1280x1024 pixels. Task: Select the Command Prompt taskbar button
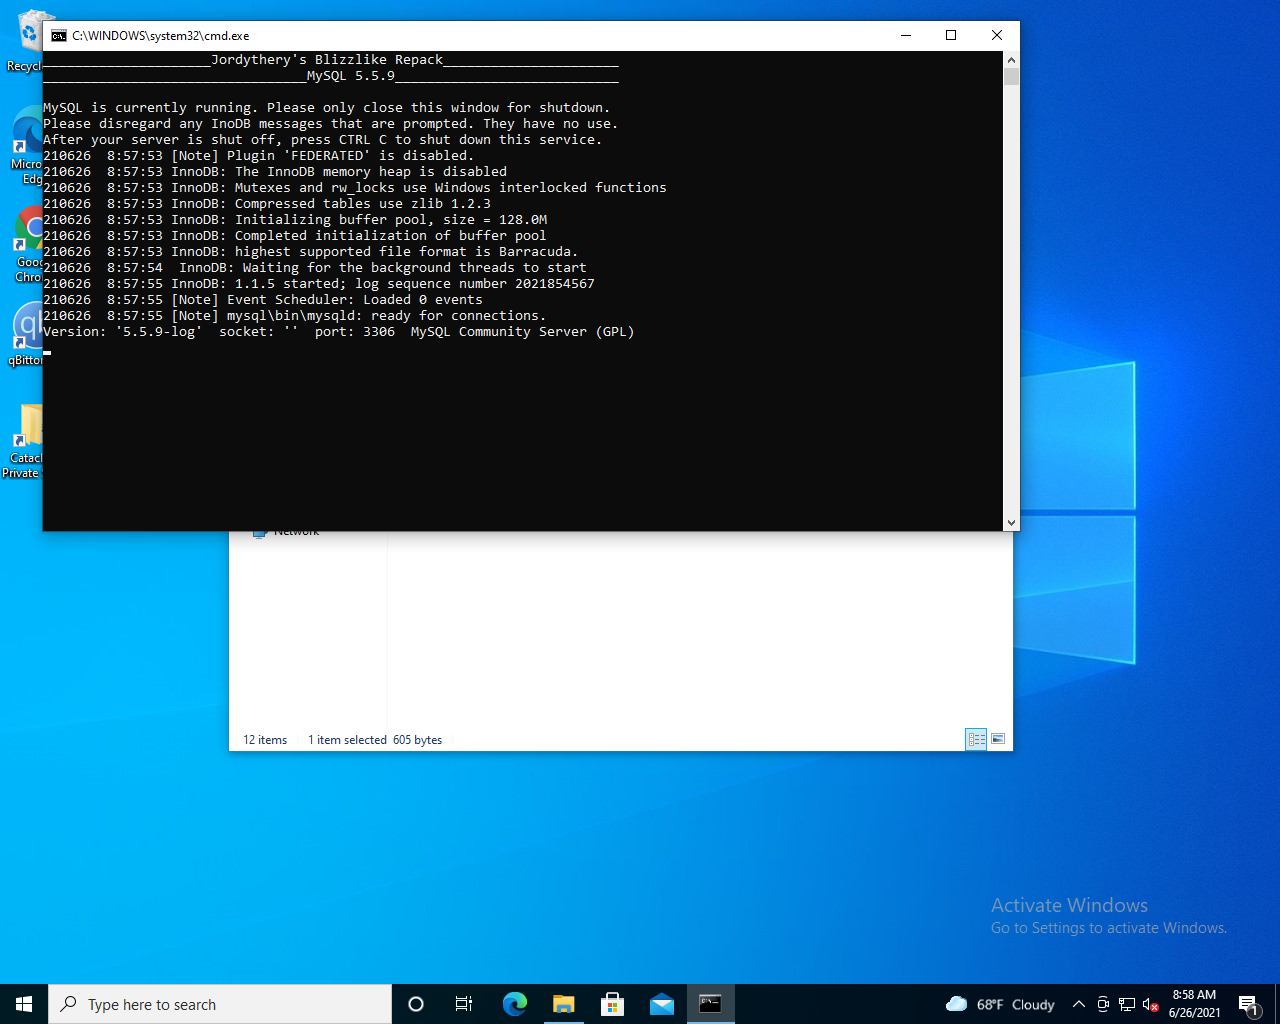711,1004
